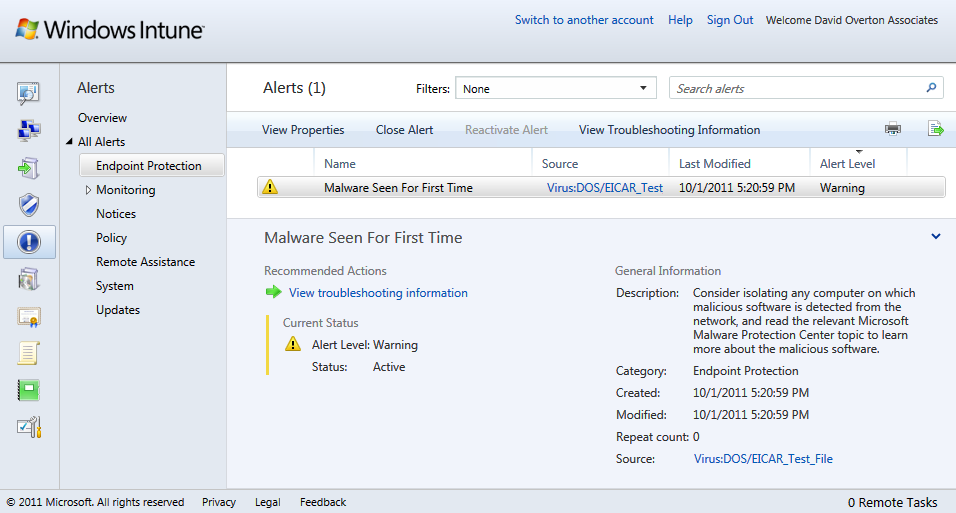Screen dimensions: 956x513
Task: Select Policy in the alerts tree
Action: (x=111, y=238)
